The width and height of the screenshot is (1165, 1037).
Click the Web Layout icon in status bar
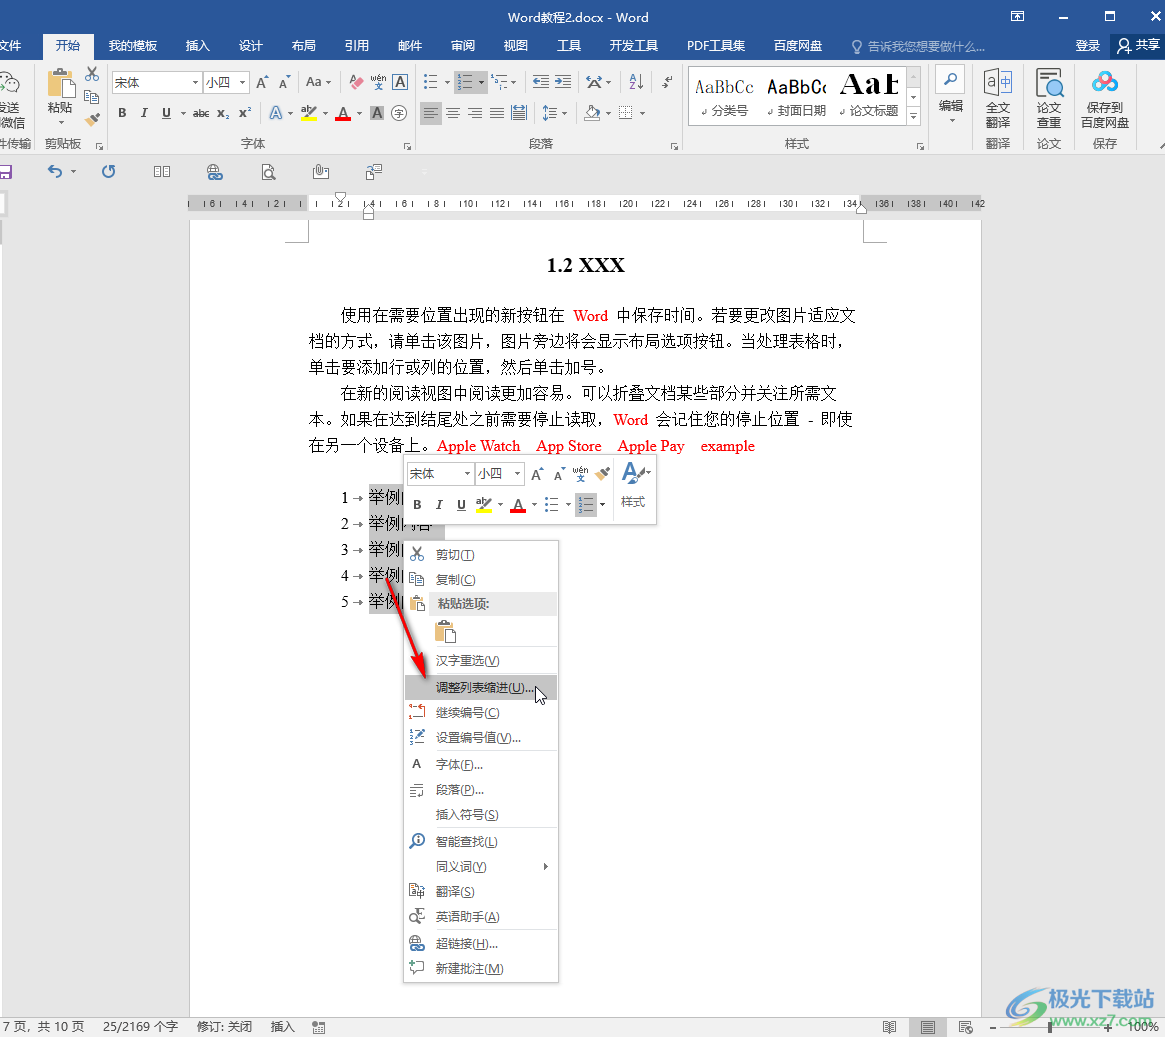tap(965, 1027)
